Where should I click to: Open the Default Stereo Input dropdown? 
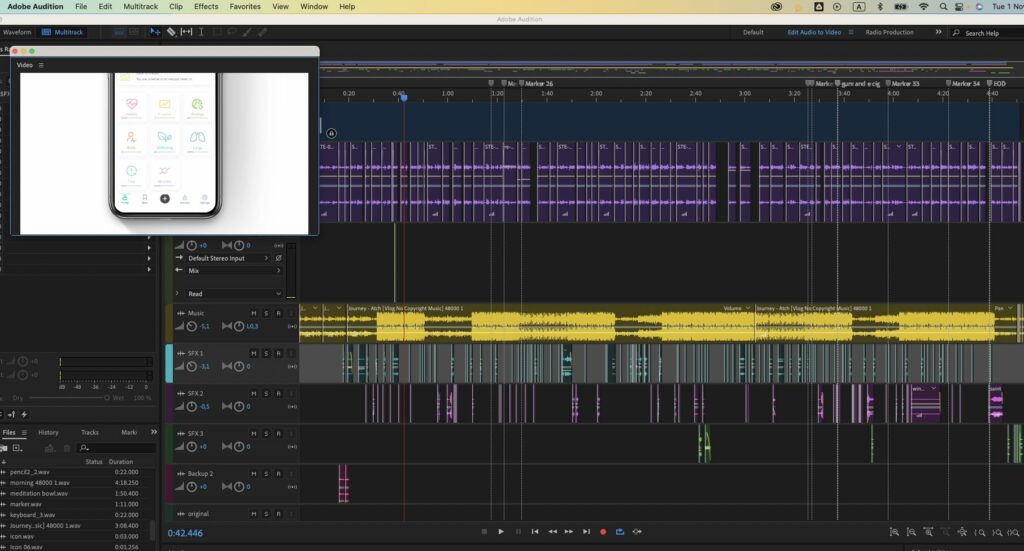point(229,258)
